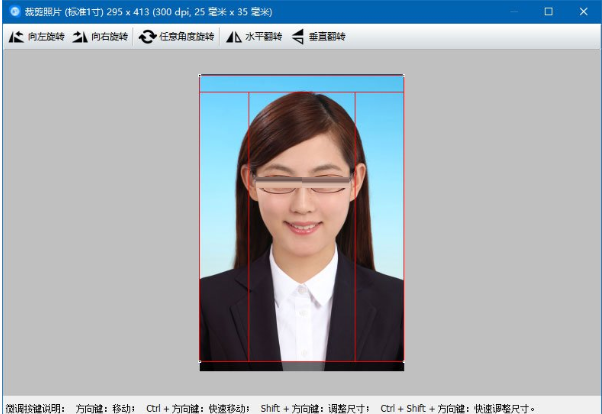This screenshot has height=414, width=602.
Task: Click the top-right crop corner handle
Action: [x=403, y=75]
